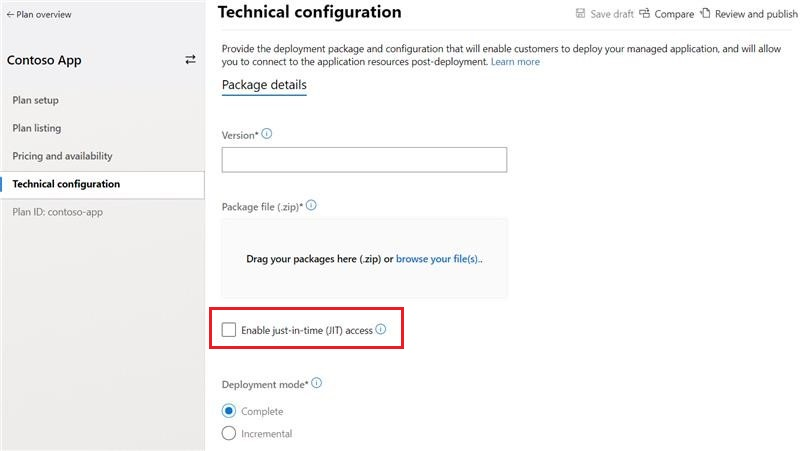The height and width of the screenshot is (451, 800).
Task: Select Technical configuration in the sidebar
Action: (66, 184)
